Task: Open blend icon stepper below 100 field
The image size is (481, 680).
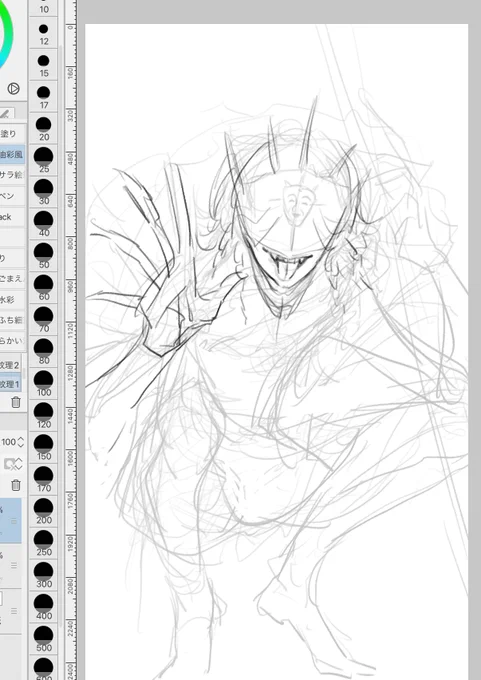Action: pyautogui.click(x=19, y=464)
